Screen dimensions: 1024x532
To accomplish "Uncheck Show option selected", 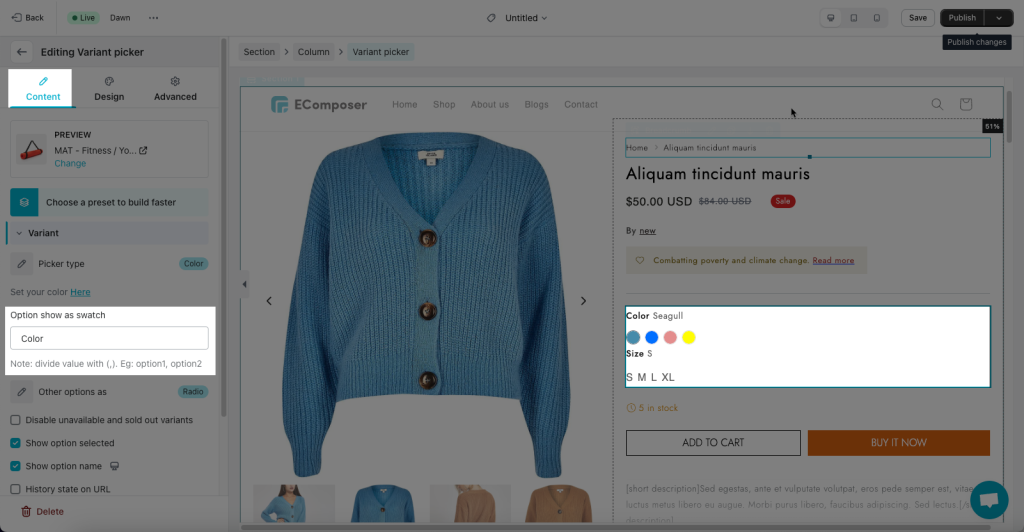I will point(15,443).
